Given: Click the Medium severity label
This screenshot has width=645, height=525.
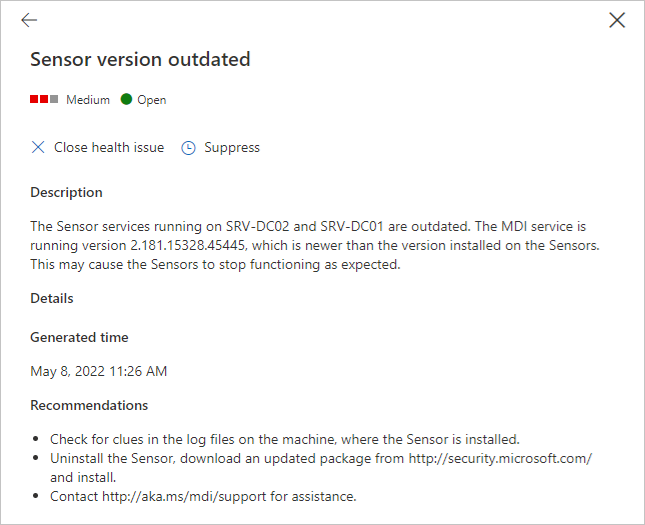Looking at the screenshot, I should click(x=88, y=100).
